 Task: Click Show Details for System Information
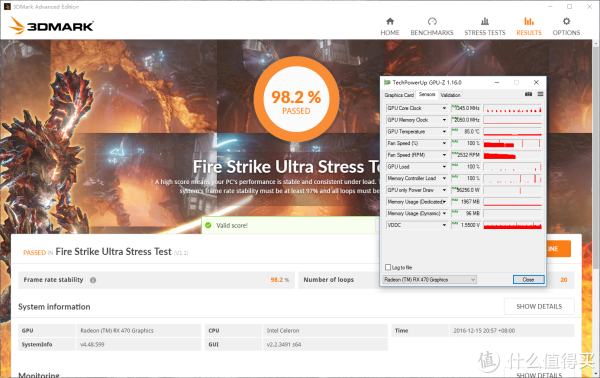539,306
